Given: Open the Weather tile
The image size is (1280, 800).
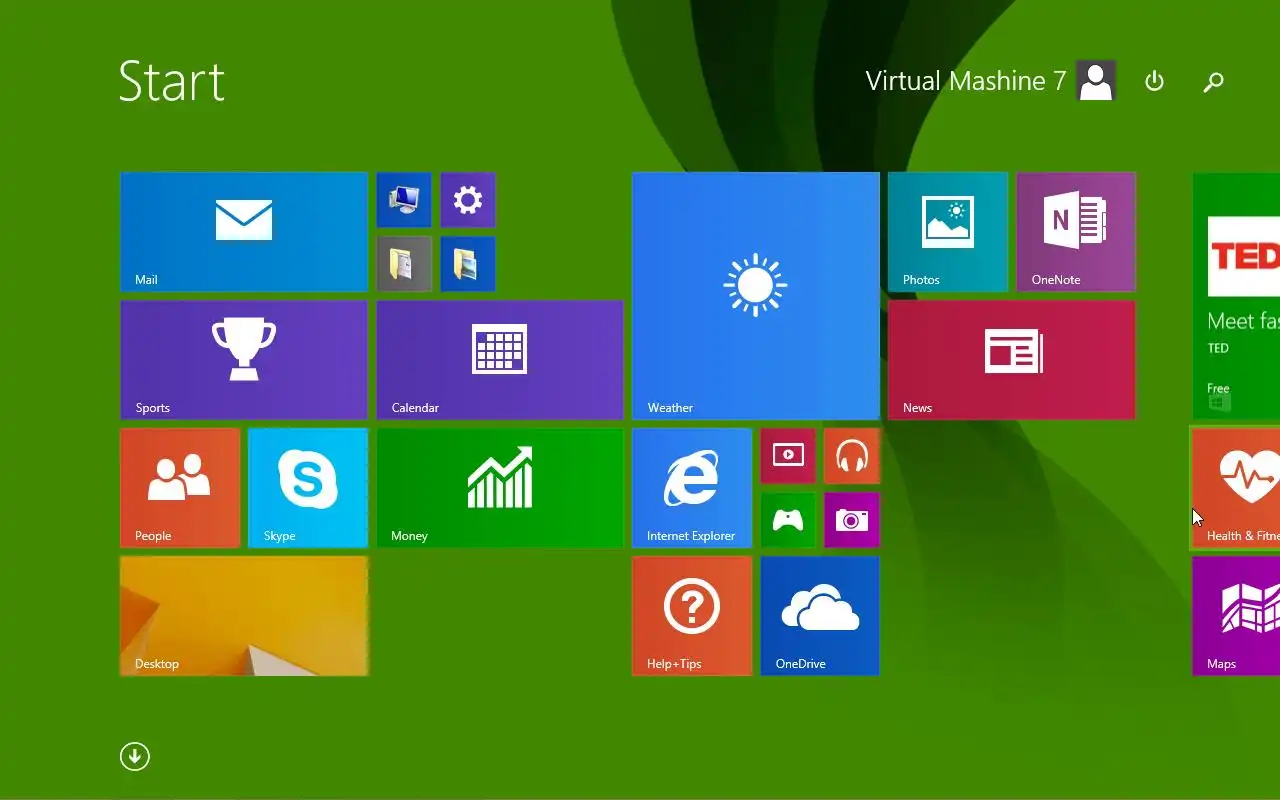Looking at the screenshot, I should pos(756,296).
